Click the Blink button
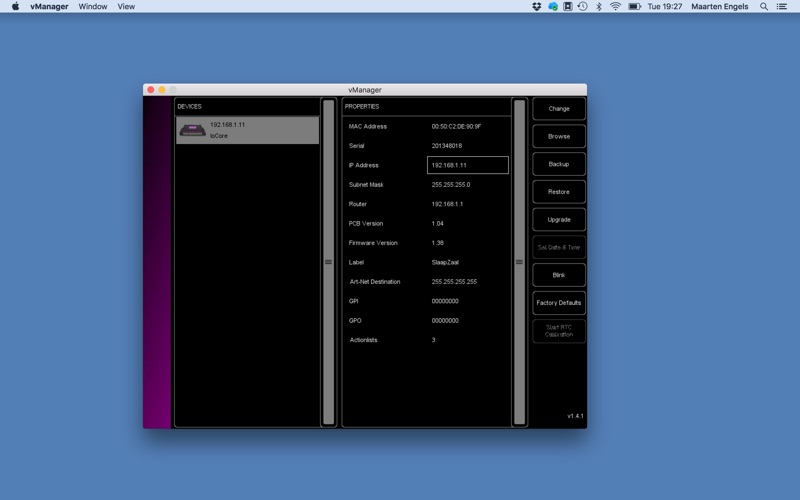This screenshot has width=800, height=500. [x=559, y=275]
